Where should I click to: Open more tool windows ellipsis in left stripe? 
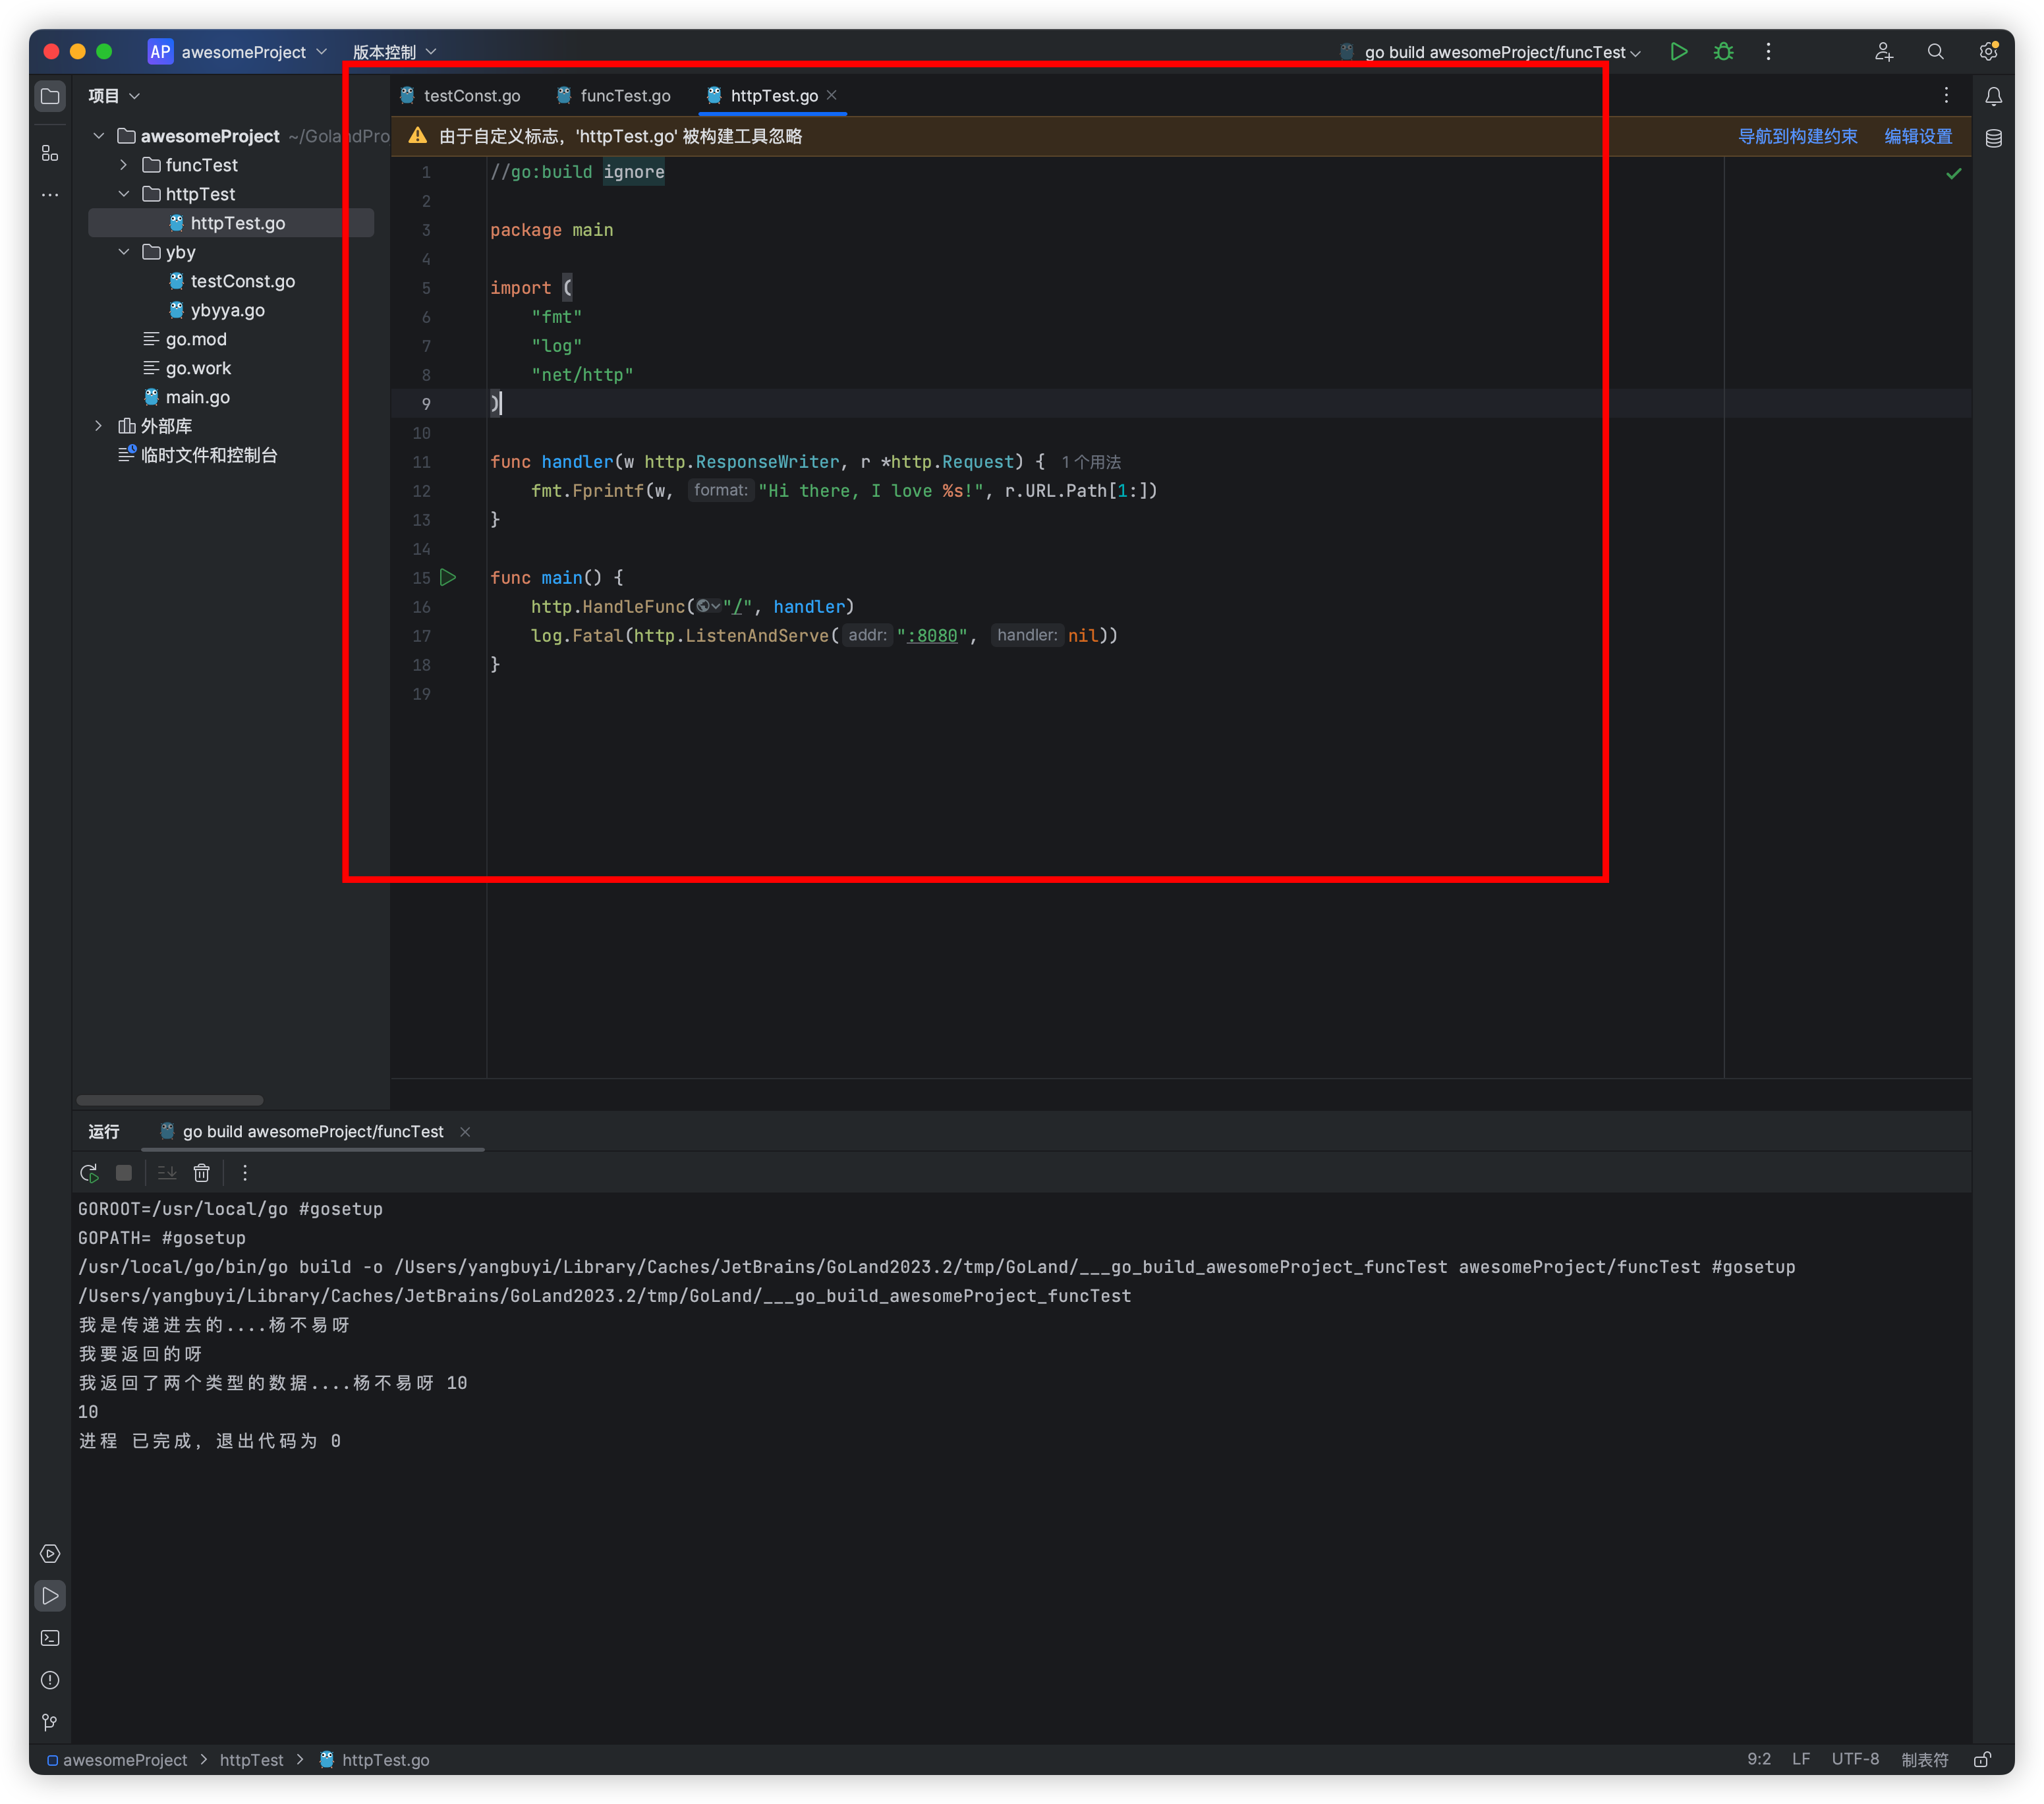(x=50, y=195)
